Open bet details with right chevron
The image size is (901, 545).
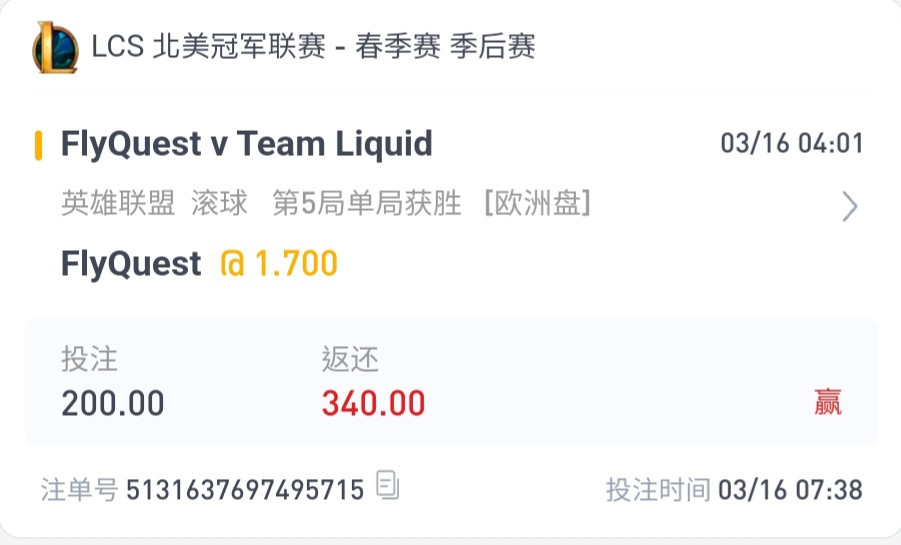(850, 206)
